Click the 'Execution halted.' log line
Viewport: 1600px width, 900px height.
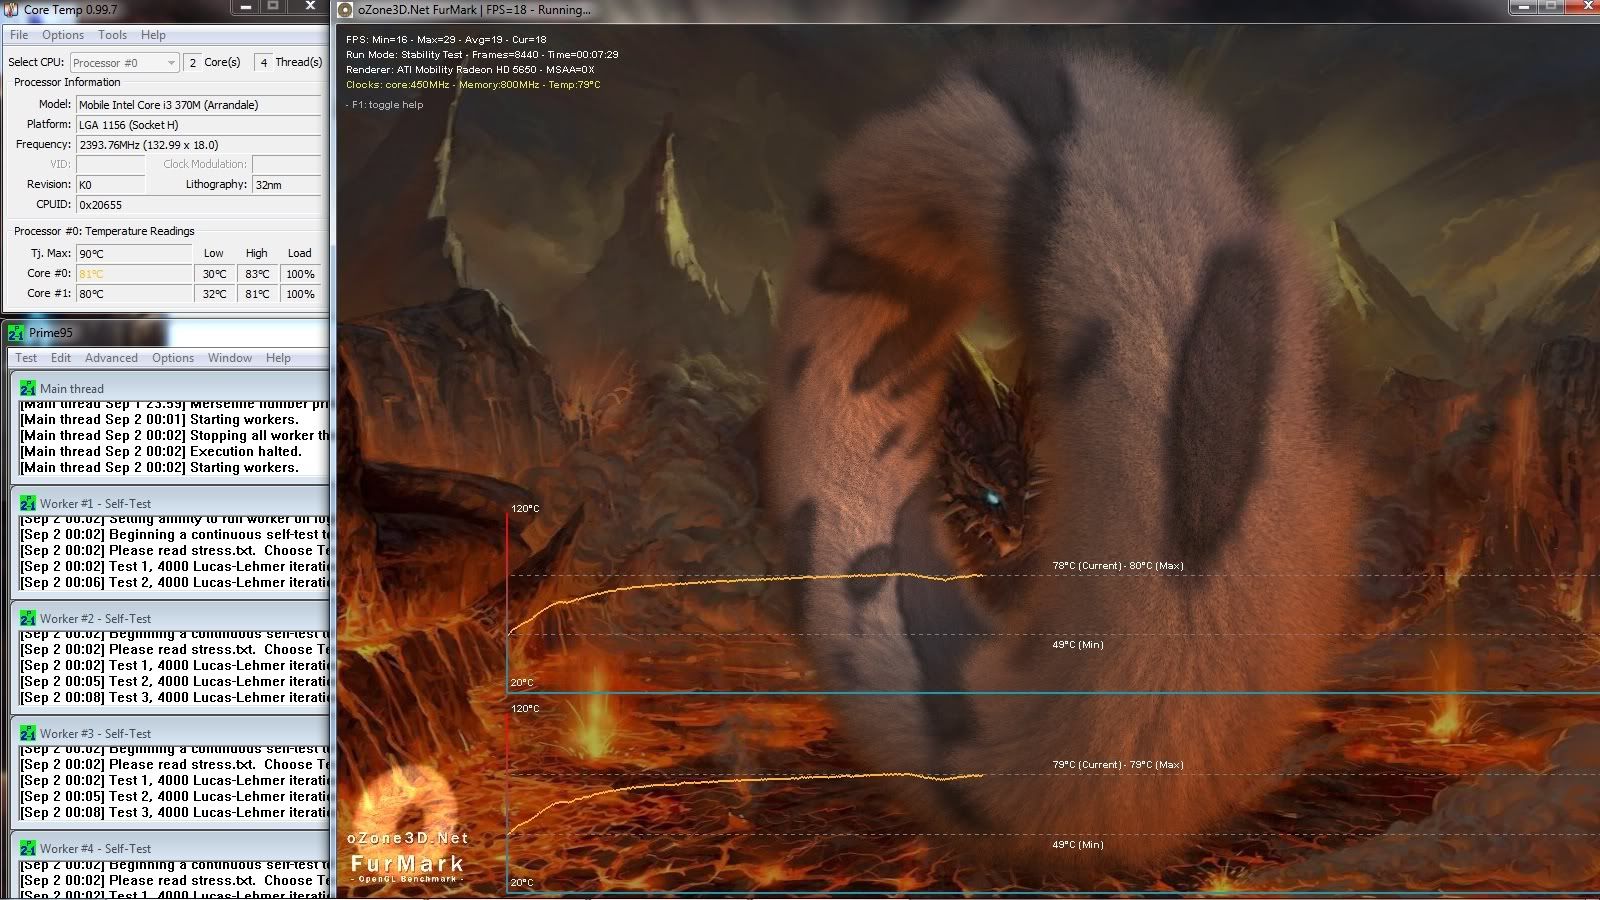[161, 451]
